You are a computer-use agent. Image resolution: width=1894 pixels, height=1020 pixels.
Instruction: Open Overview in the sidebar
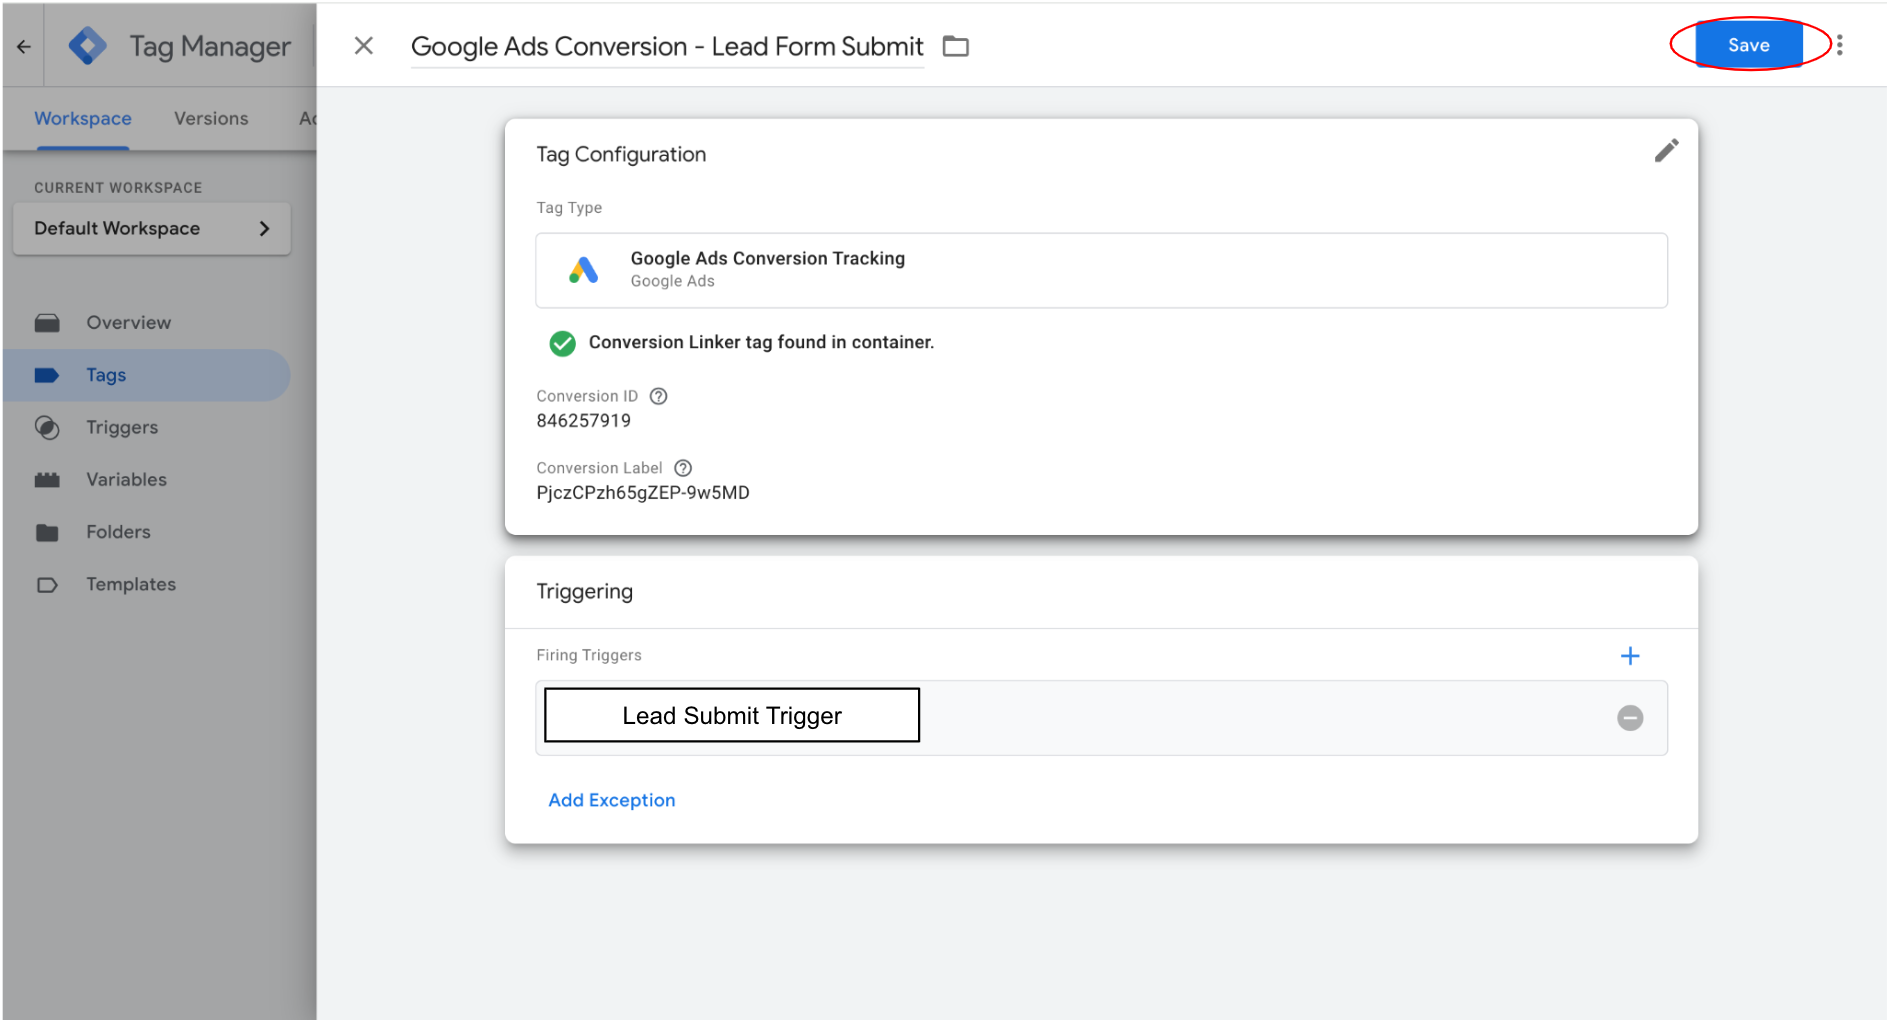click(x=128, y=323)
